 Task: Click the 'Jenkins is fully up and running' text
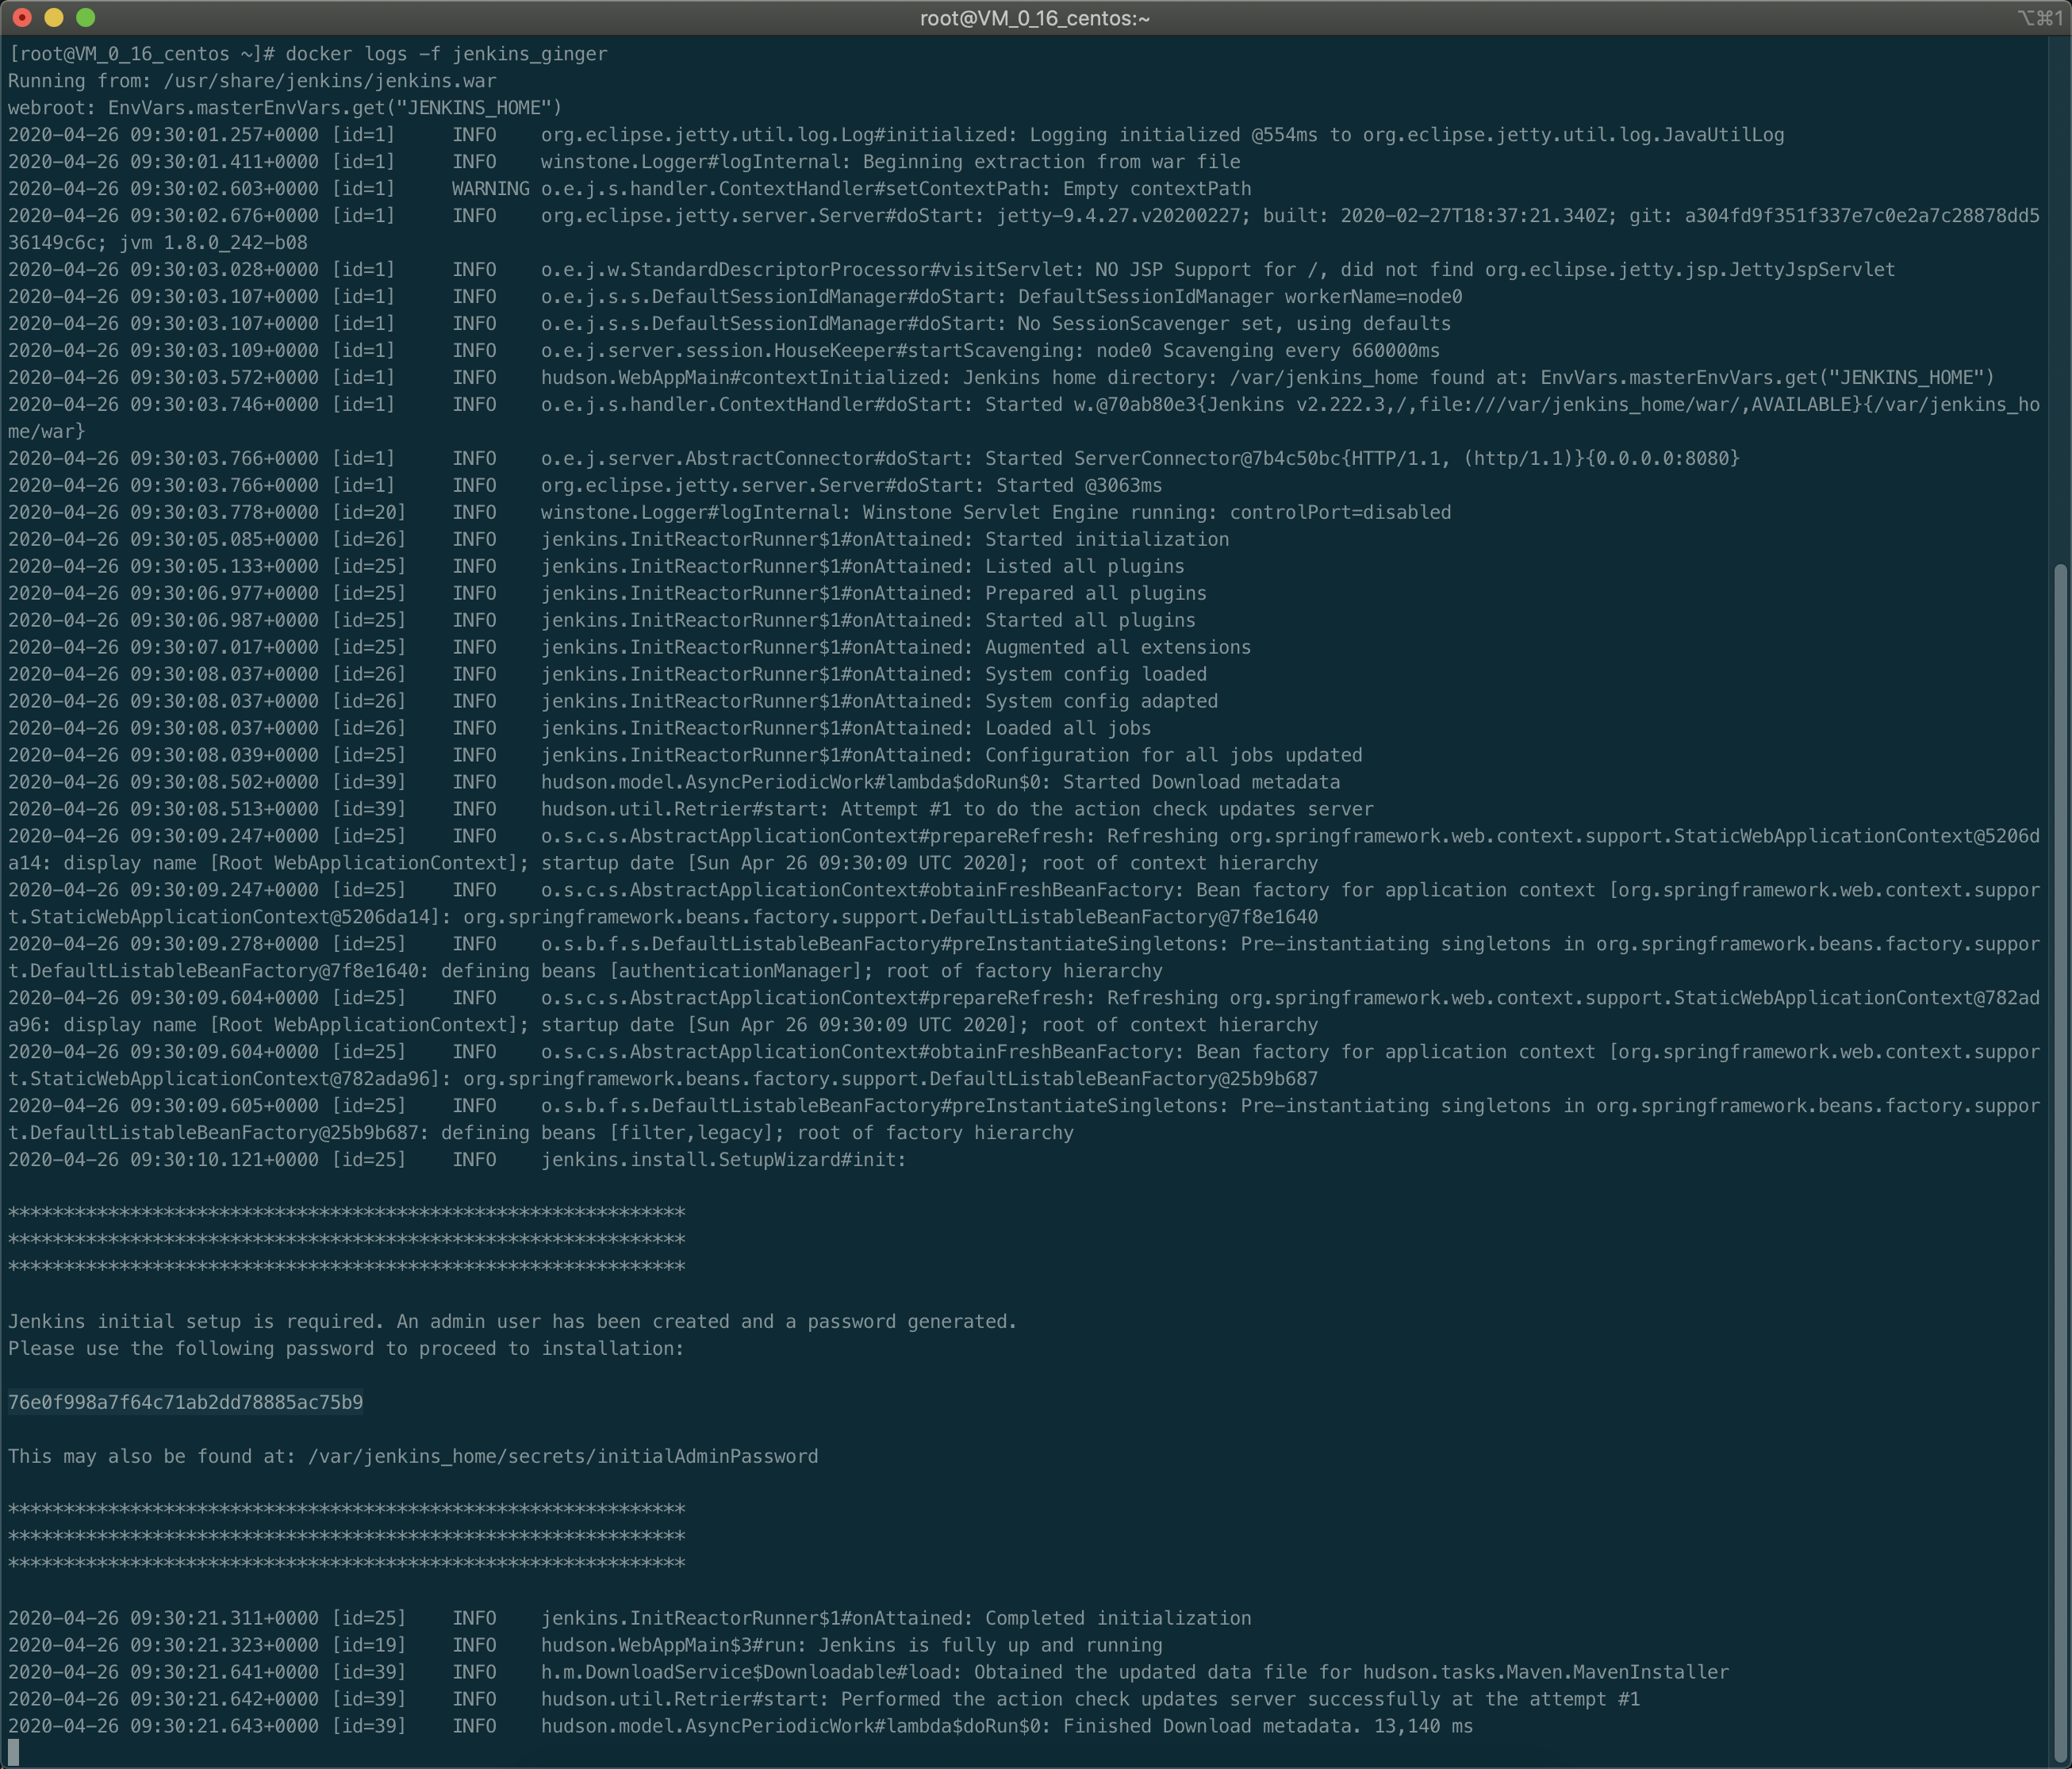990,1645
